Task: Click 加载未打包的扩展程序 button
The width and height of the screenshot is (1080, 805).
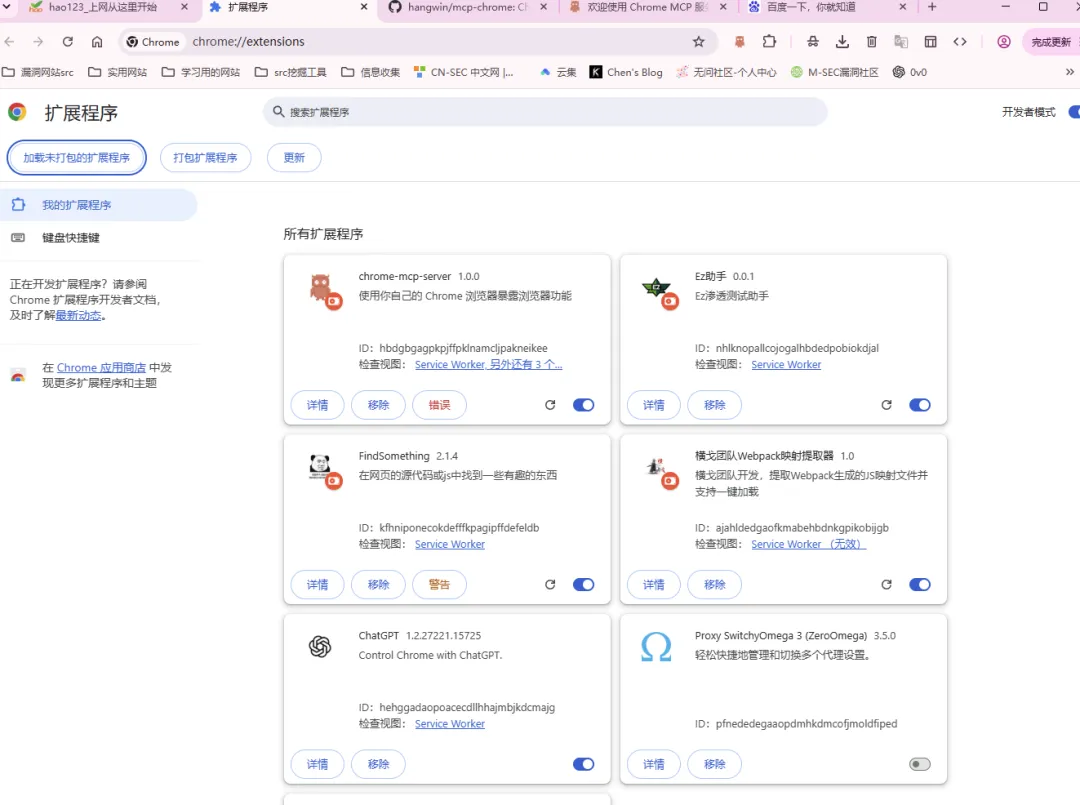Action: point(76,158)
